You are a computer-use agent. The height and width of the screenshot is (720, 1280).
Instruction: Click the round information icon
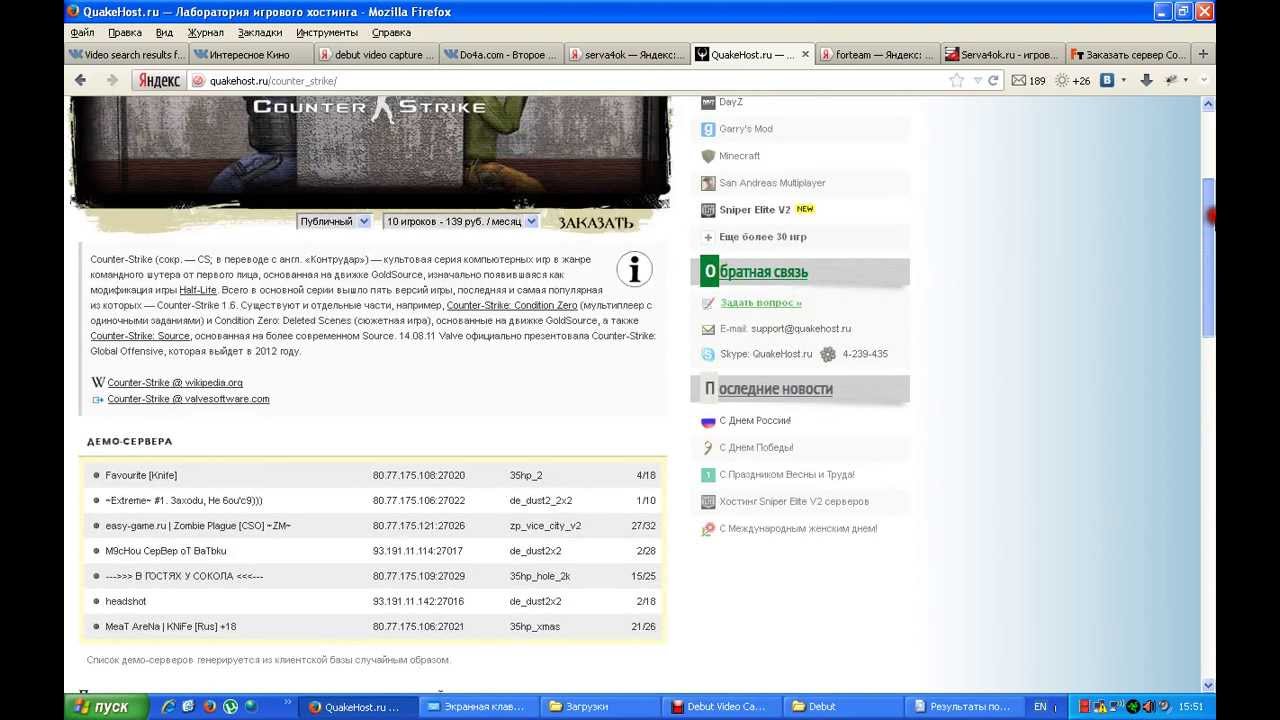[x=634, y=269]
